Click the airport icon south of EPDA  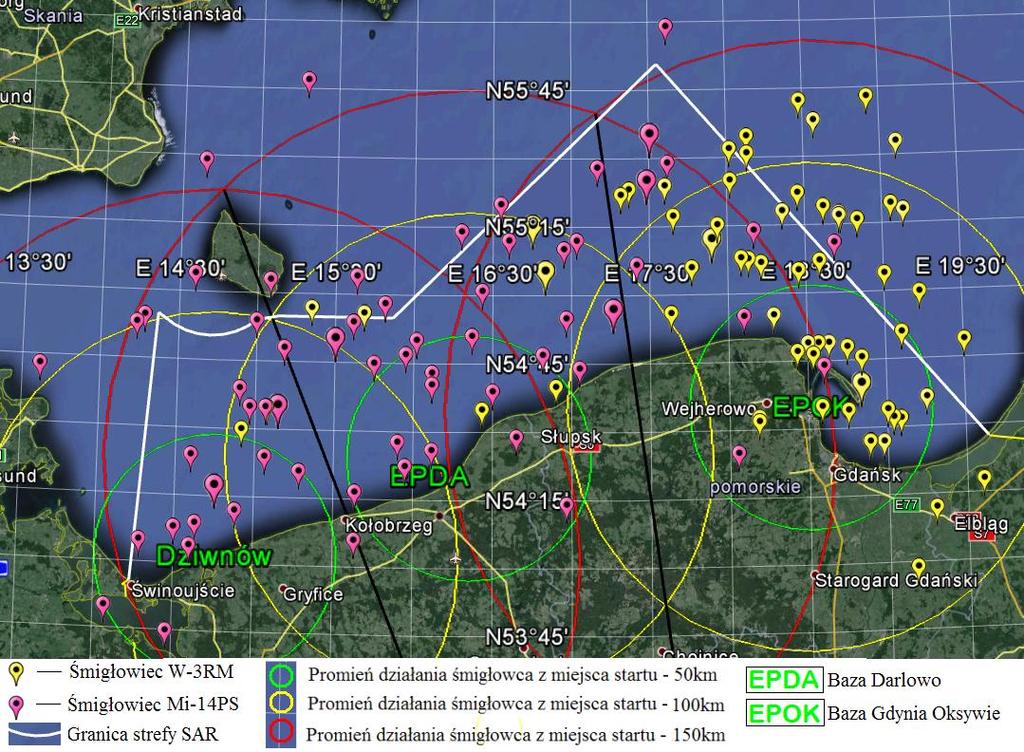click(455, 559)
